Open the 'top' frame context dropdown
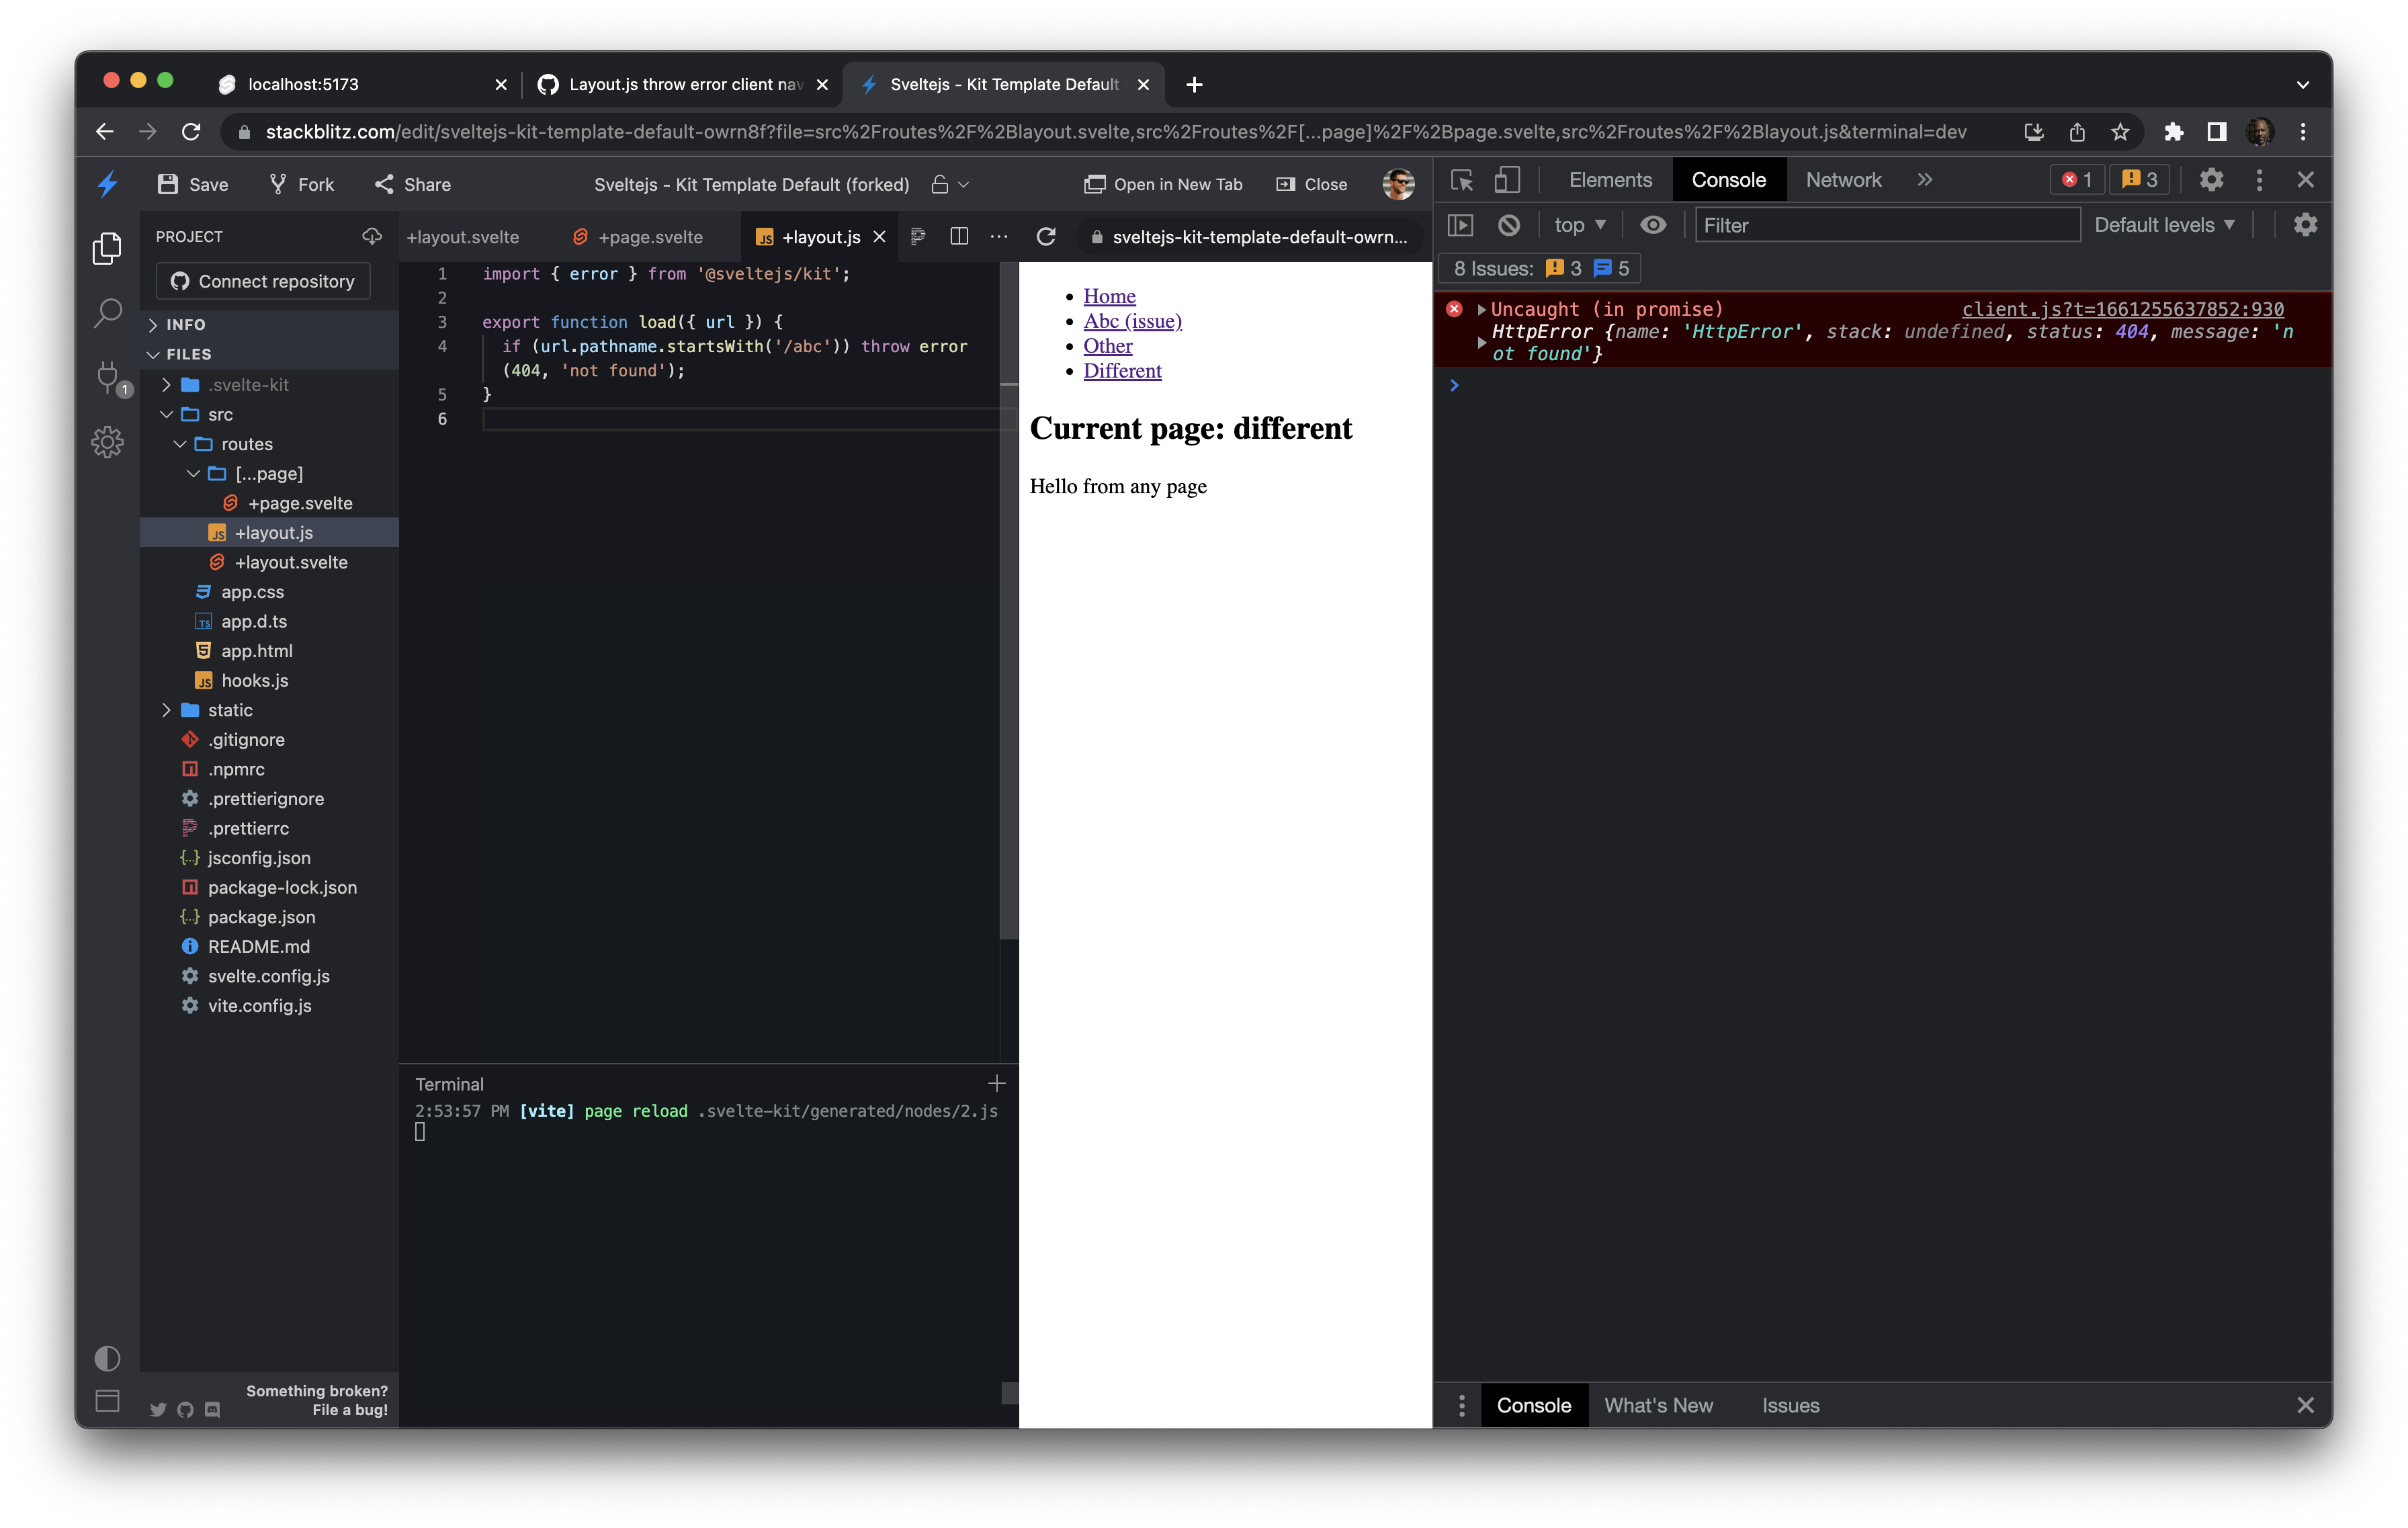This screenshot has height=1528, width=2408. coord(1578,225)
